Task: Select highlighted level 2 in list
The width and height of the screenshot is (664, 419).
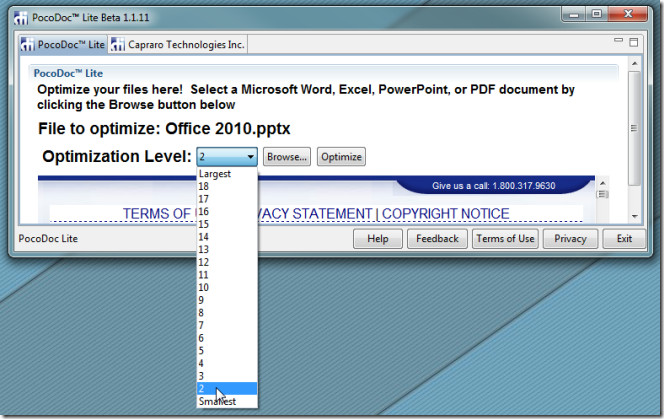Action: pos(227,388)
